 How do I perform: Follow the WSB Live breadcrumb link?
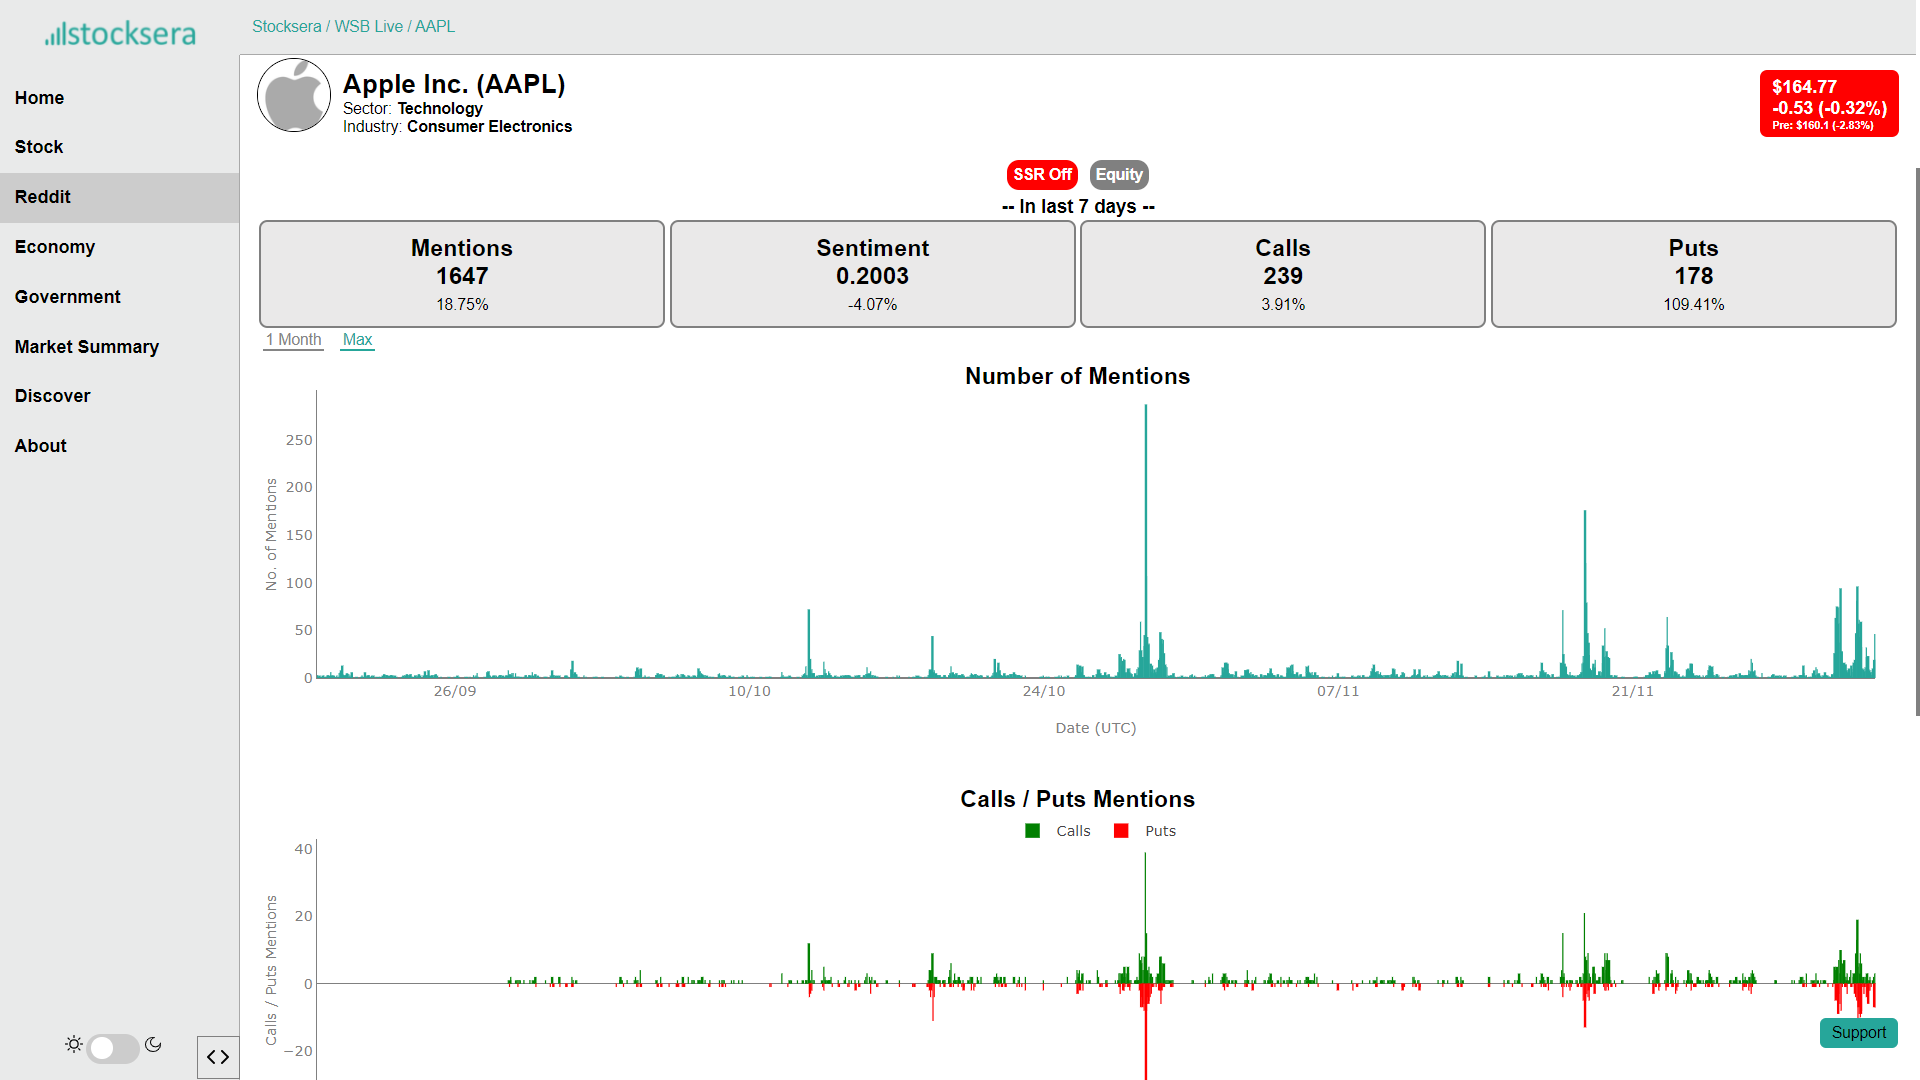click(x=368, y=27)
